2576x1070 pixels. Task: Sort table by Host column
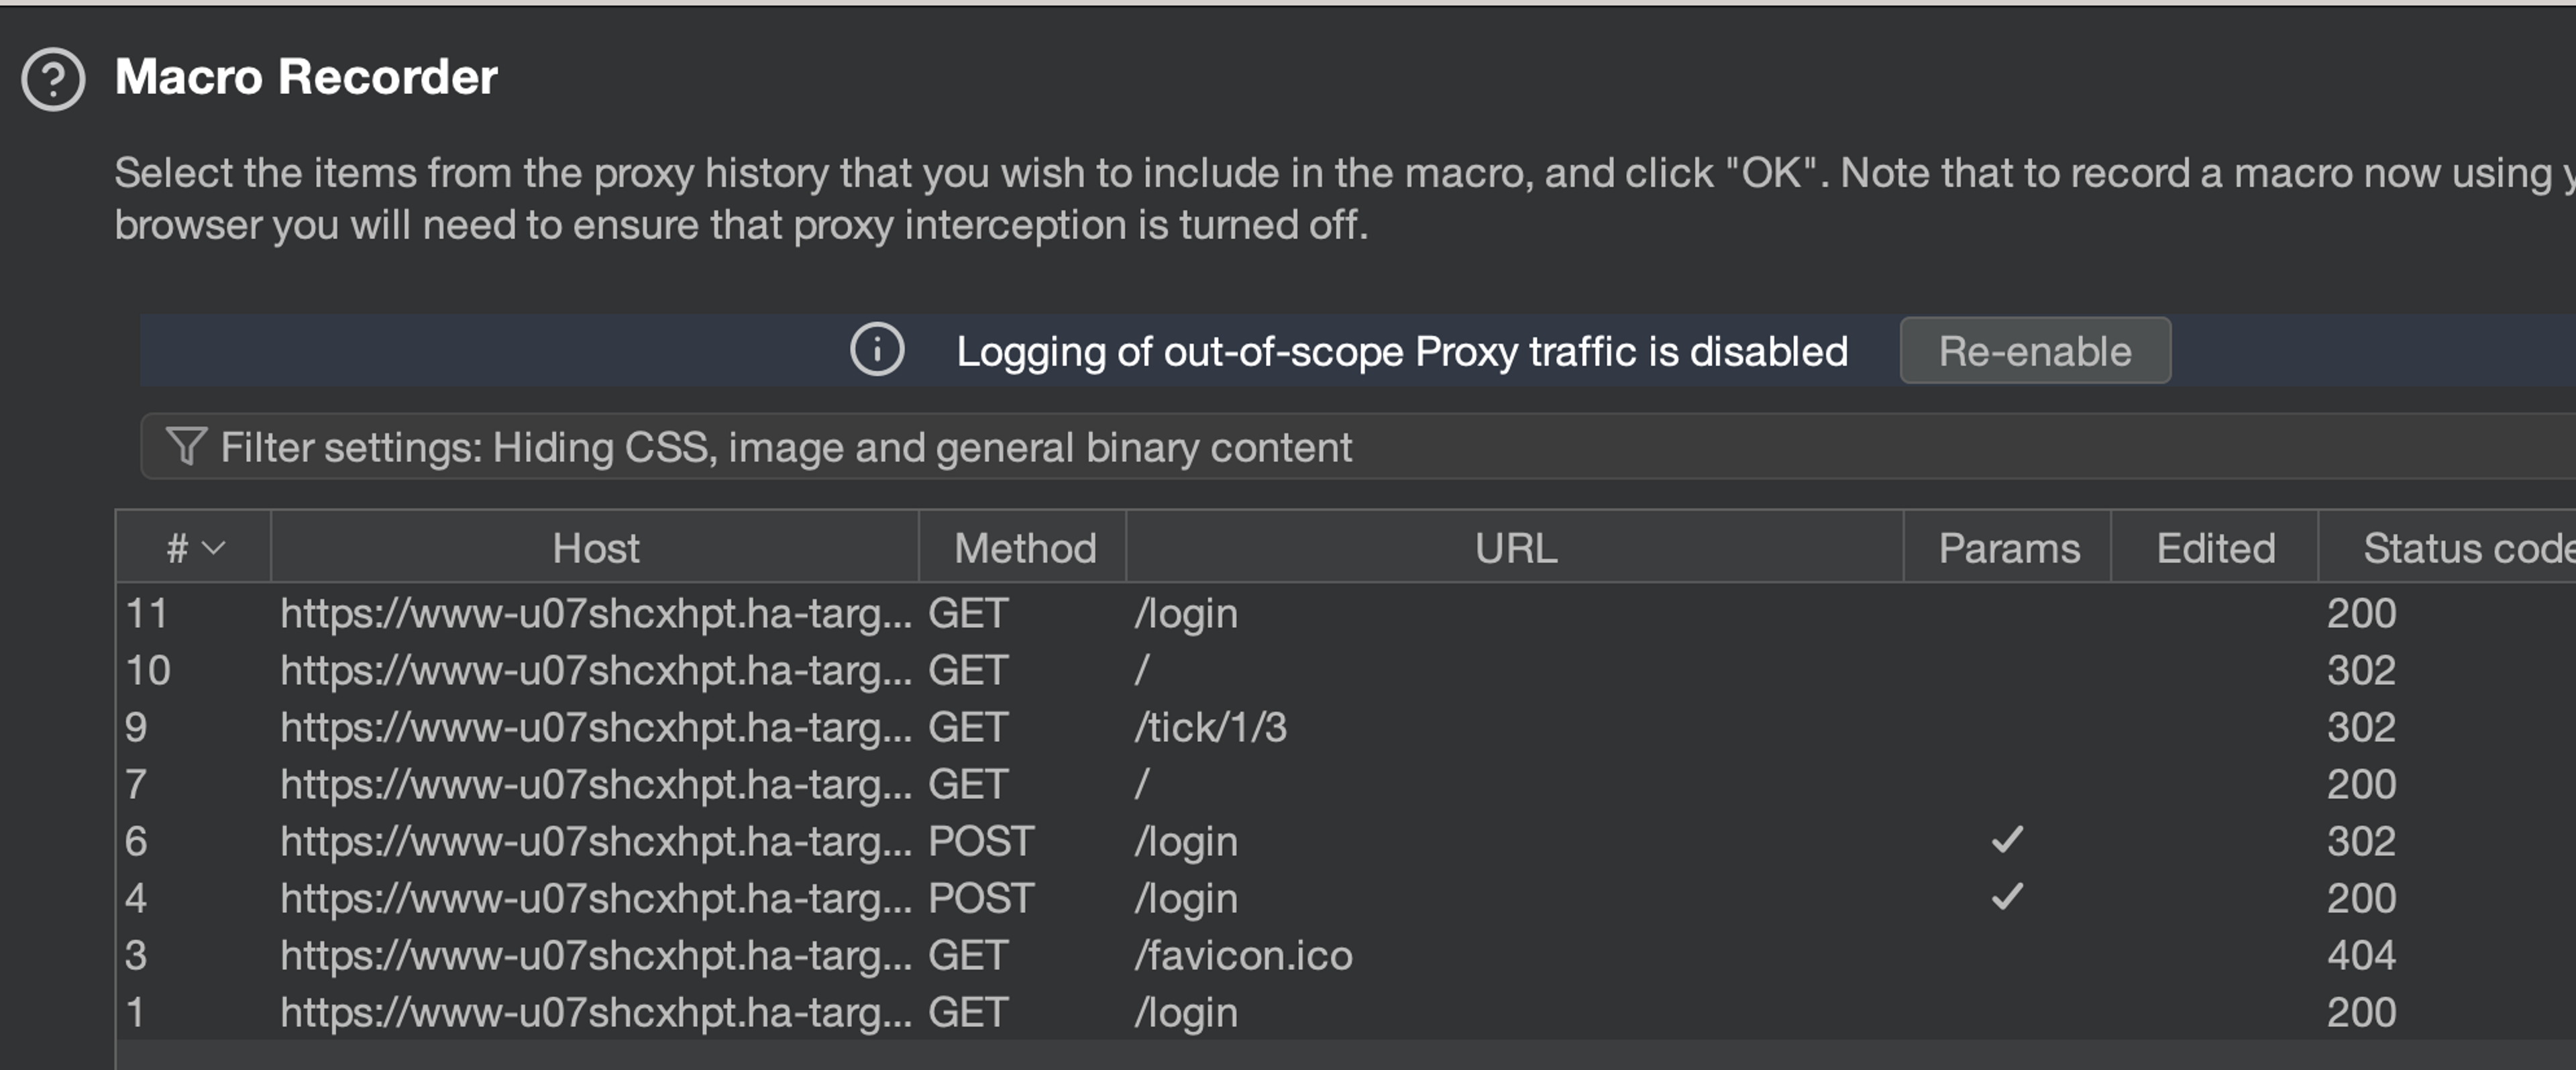pyautogui.click(x=595, y=548)
